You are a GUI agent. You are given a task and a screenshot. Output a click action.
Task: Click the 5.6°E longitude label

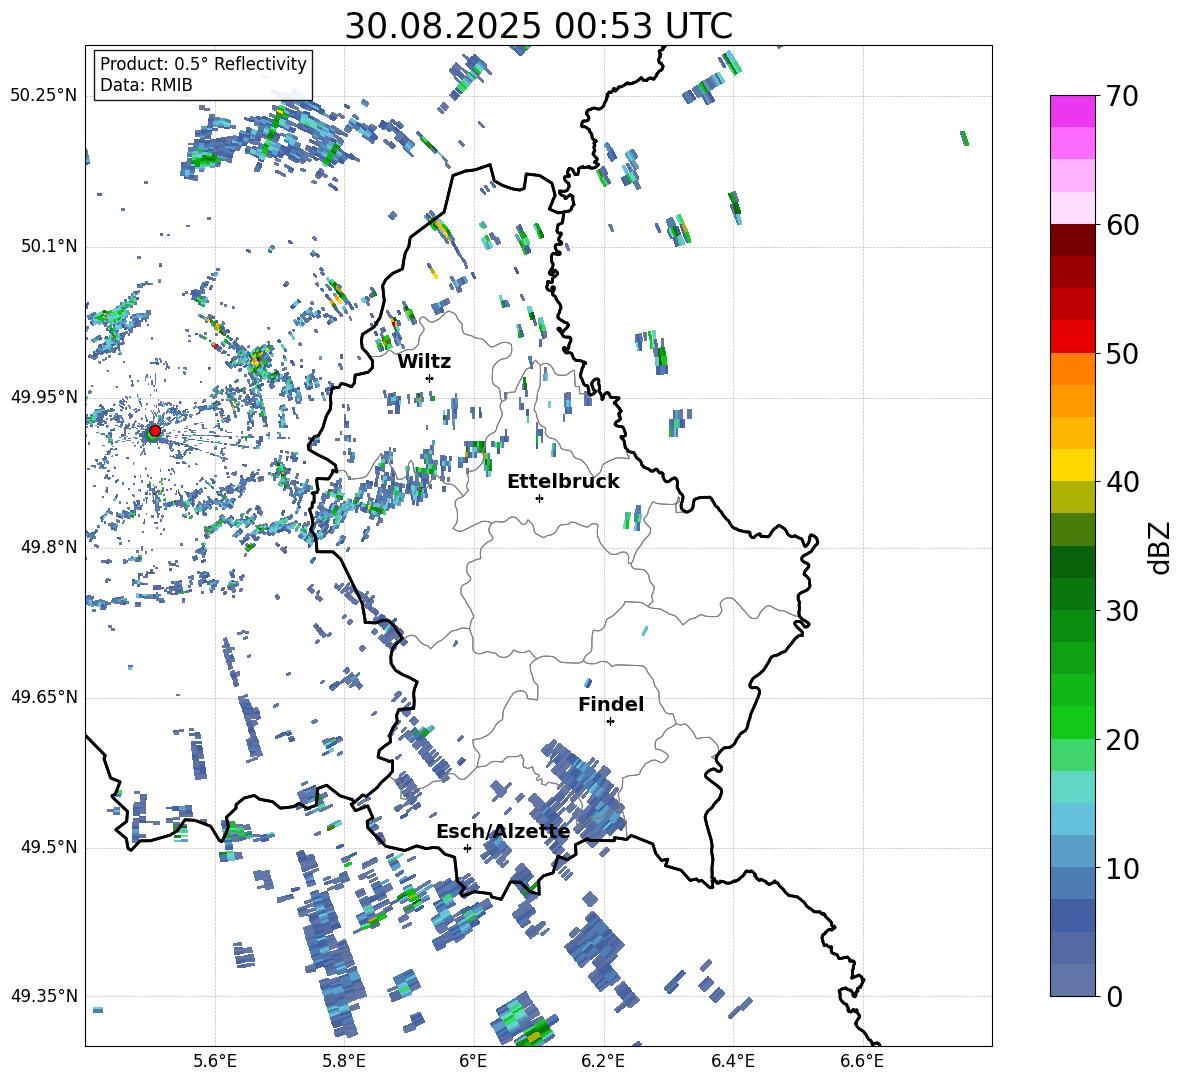coord(215,1061)
